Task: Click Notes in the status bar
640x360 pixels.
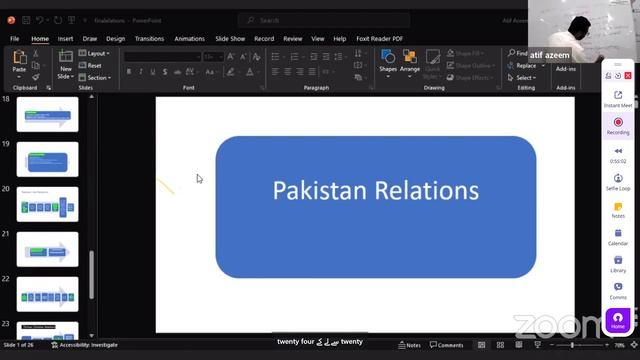Action: coord(409,345)
